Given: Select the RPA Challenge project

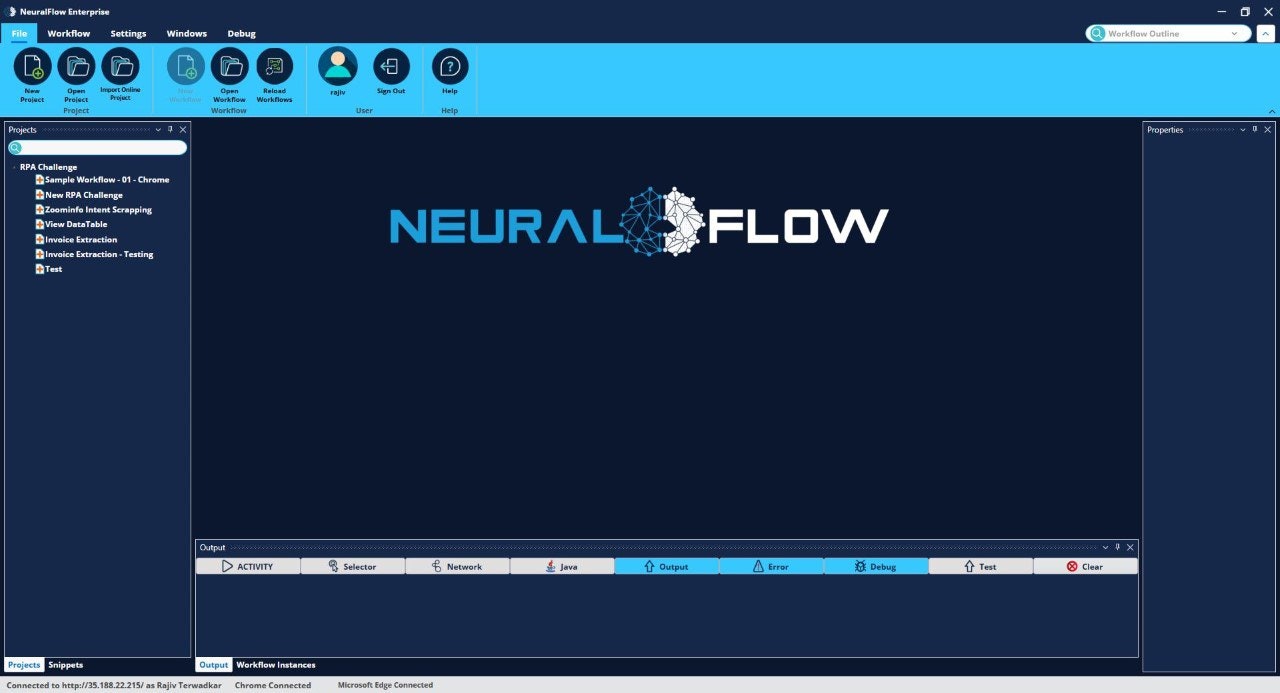Looking at the screenshot, I should click(48, 167).
